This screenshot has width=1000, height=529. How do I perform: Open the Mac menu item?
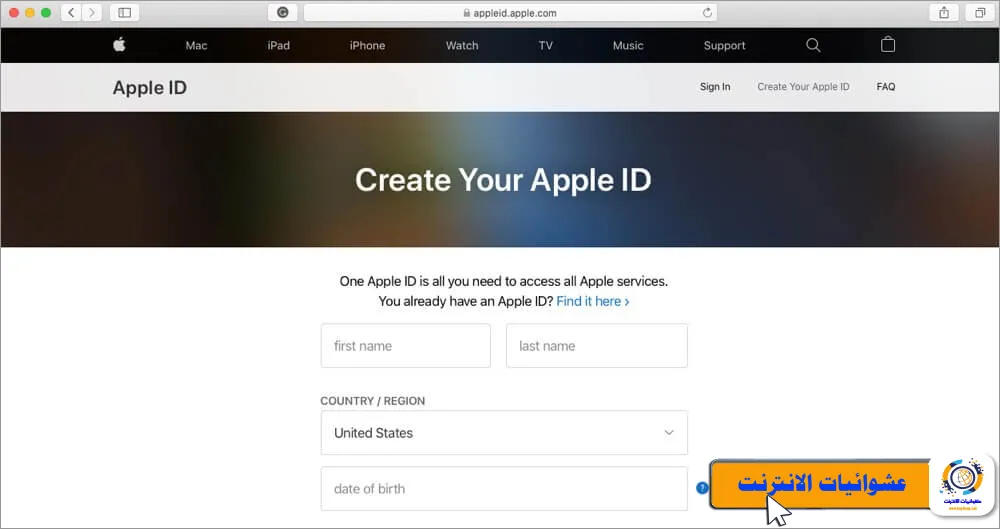(x=196, y=45)
